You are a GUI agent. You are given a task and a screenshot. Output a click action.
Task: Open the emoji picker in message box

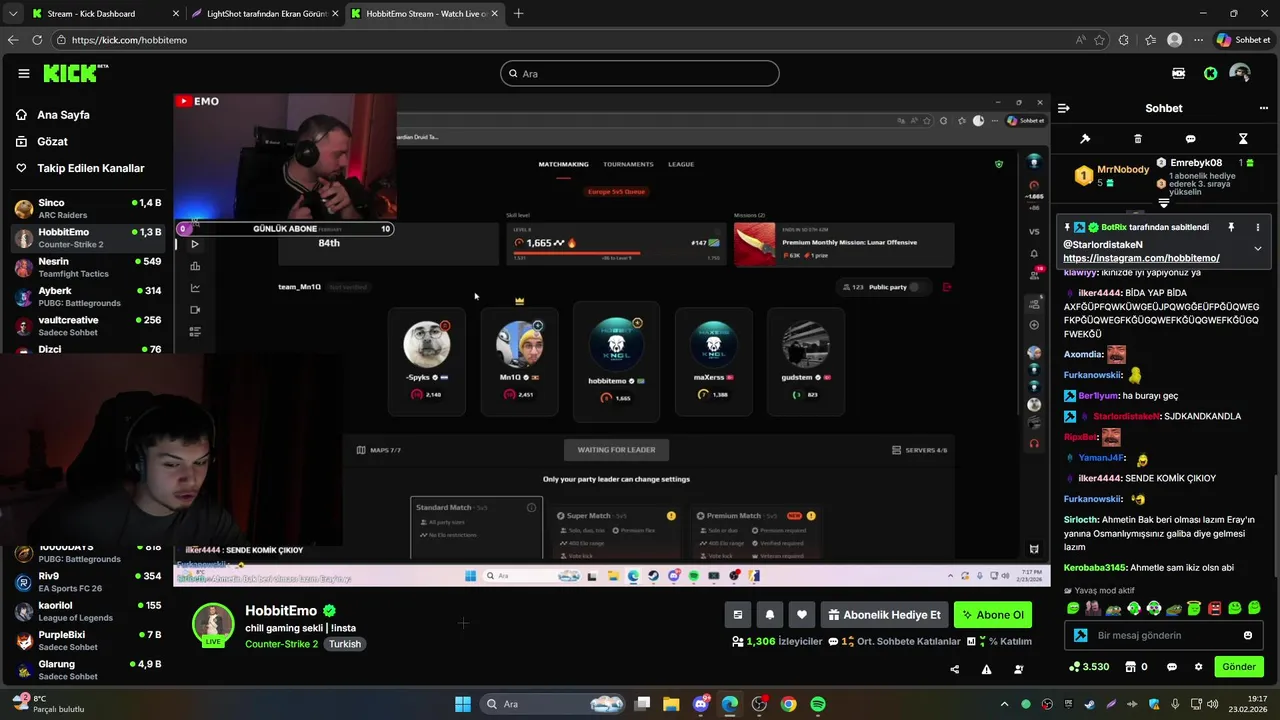point(1248,635)
